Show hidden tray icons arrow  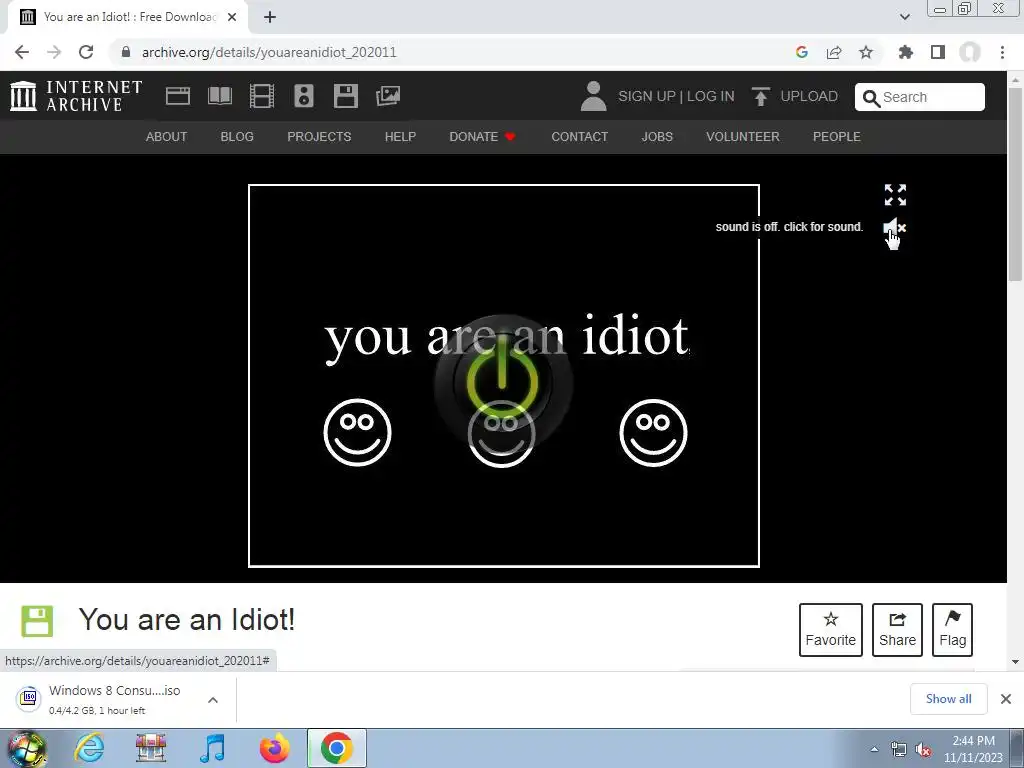pos(874,749)
